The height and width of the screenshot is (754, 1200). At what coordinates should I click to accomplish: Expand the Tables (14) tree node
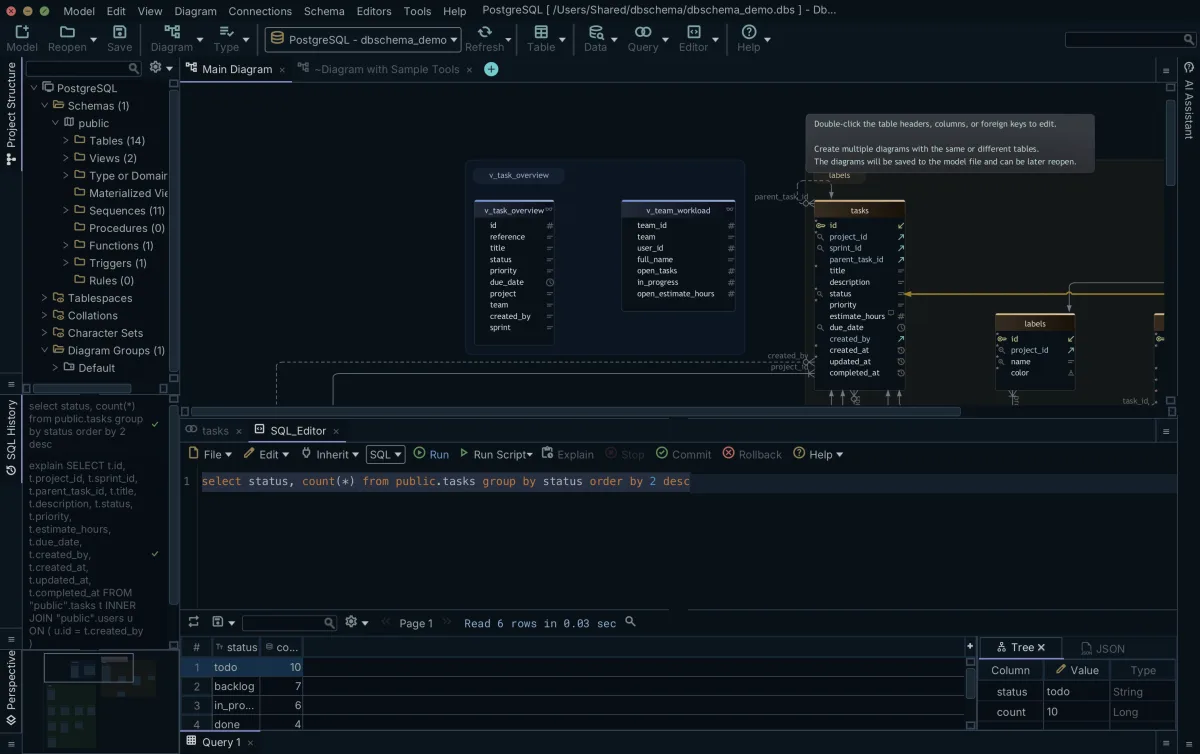[x=66, y=141]
